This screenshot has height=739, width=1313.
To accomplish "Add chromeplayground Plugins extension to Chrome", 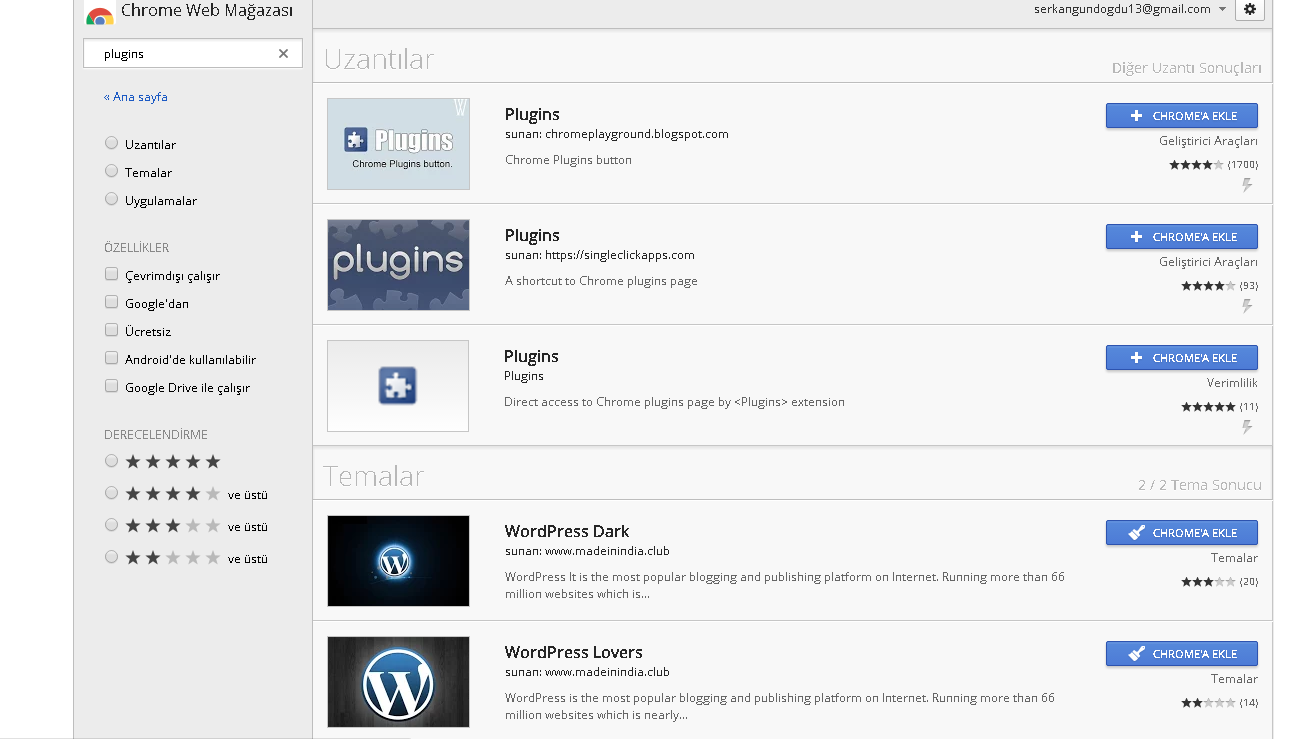I will 1181,116.
